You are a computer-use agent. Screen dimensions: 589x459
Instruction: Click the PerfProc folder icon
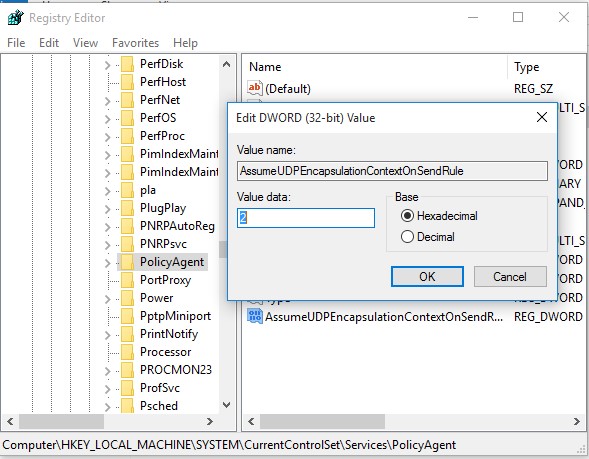[x=127, y=136]
